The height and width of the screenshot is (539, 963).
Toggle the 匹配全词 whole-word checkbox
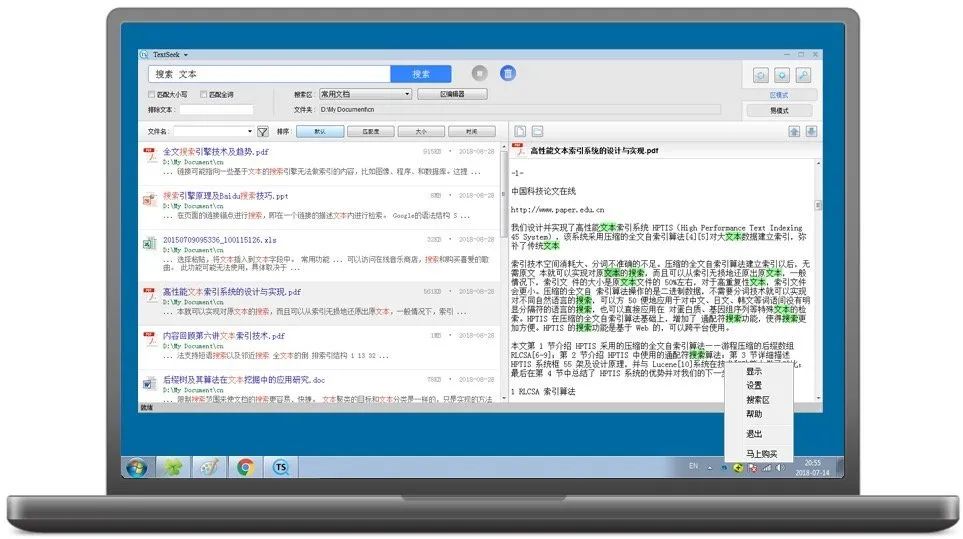204,95
